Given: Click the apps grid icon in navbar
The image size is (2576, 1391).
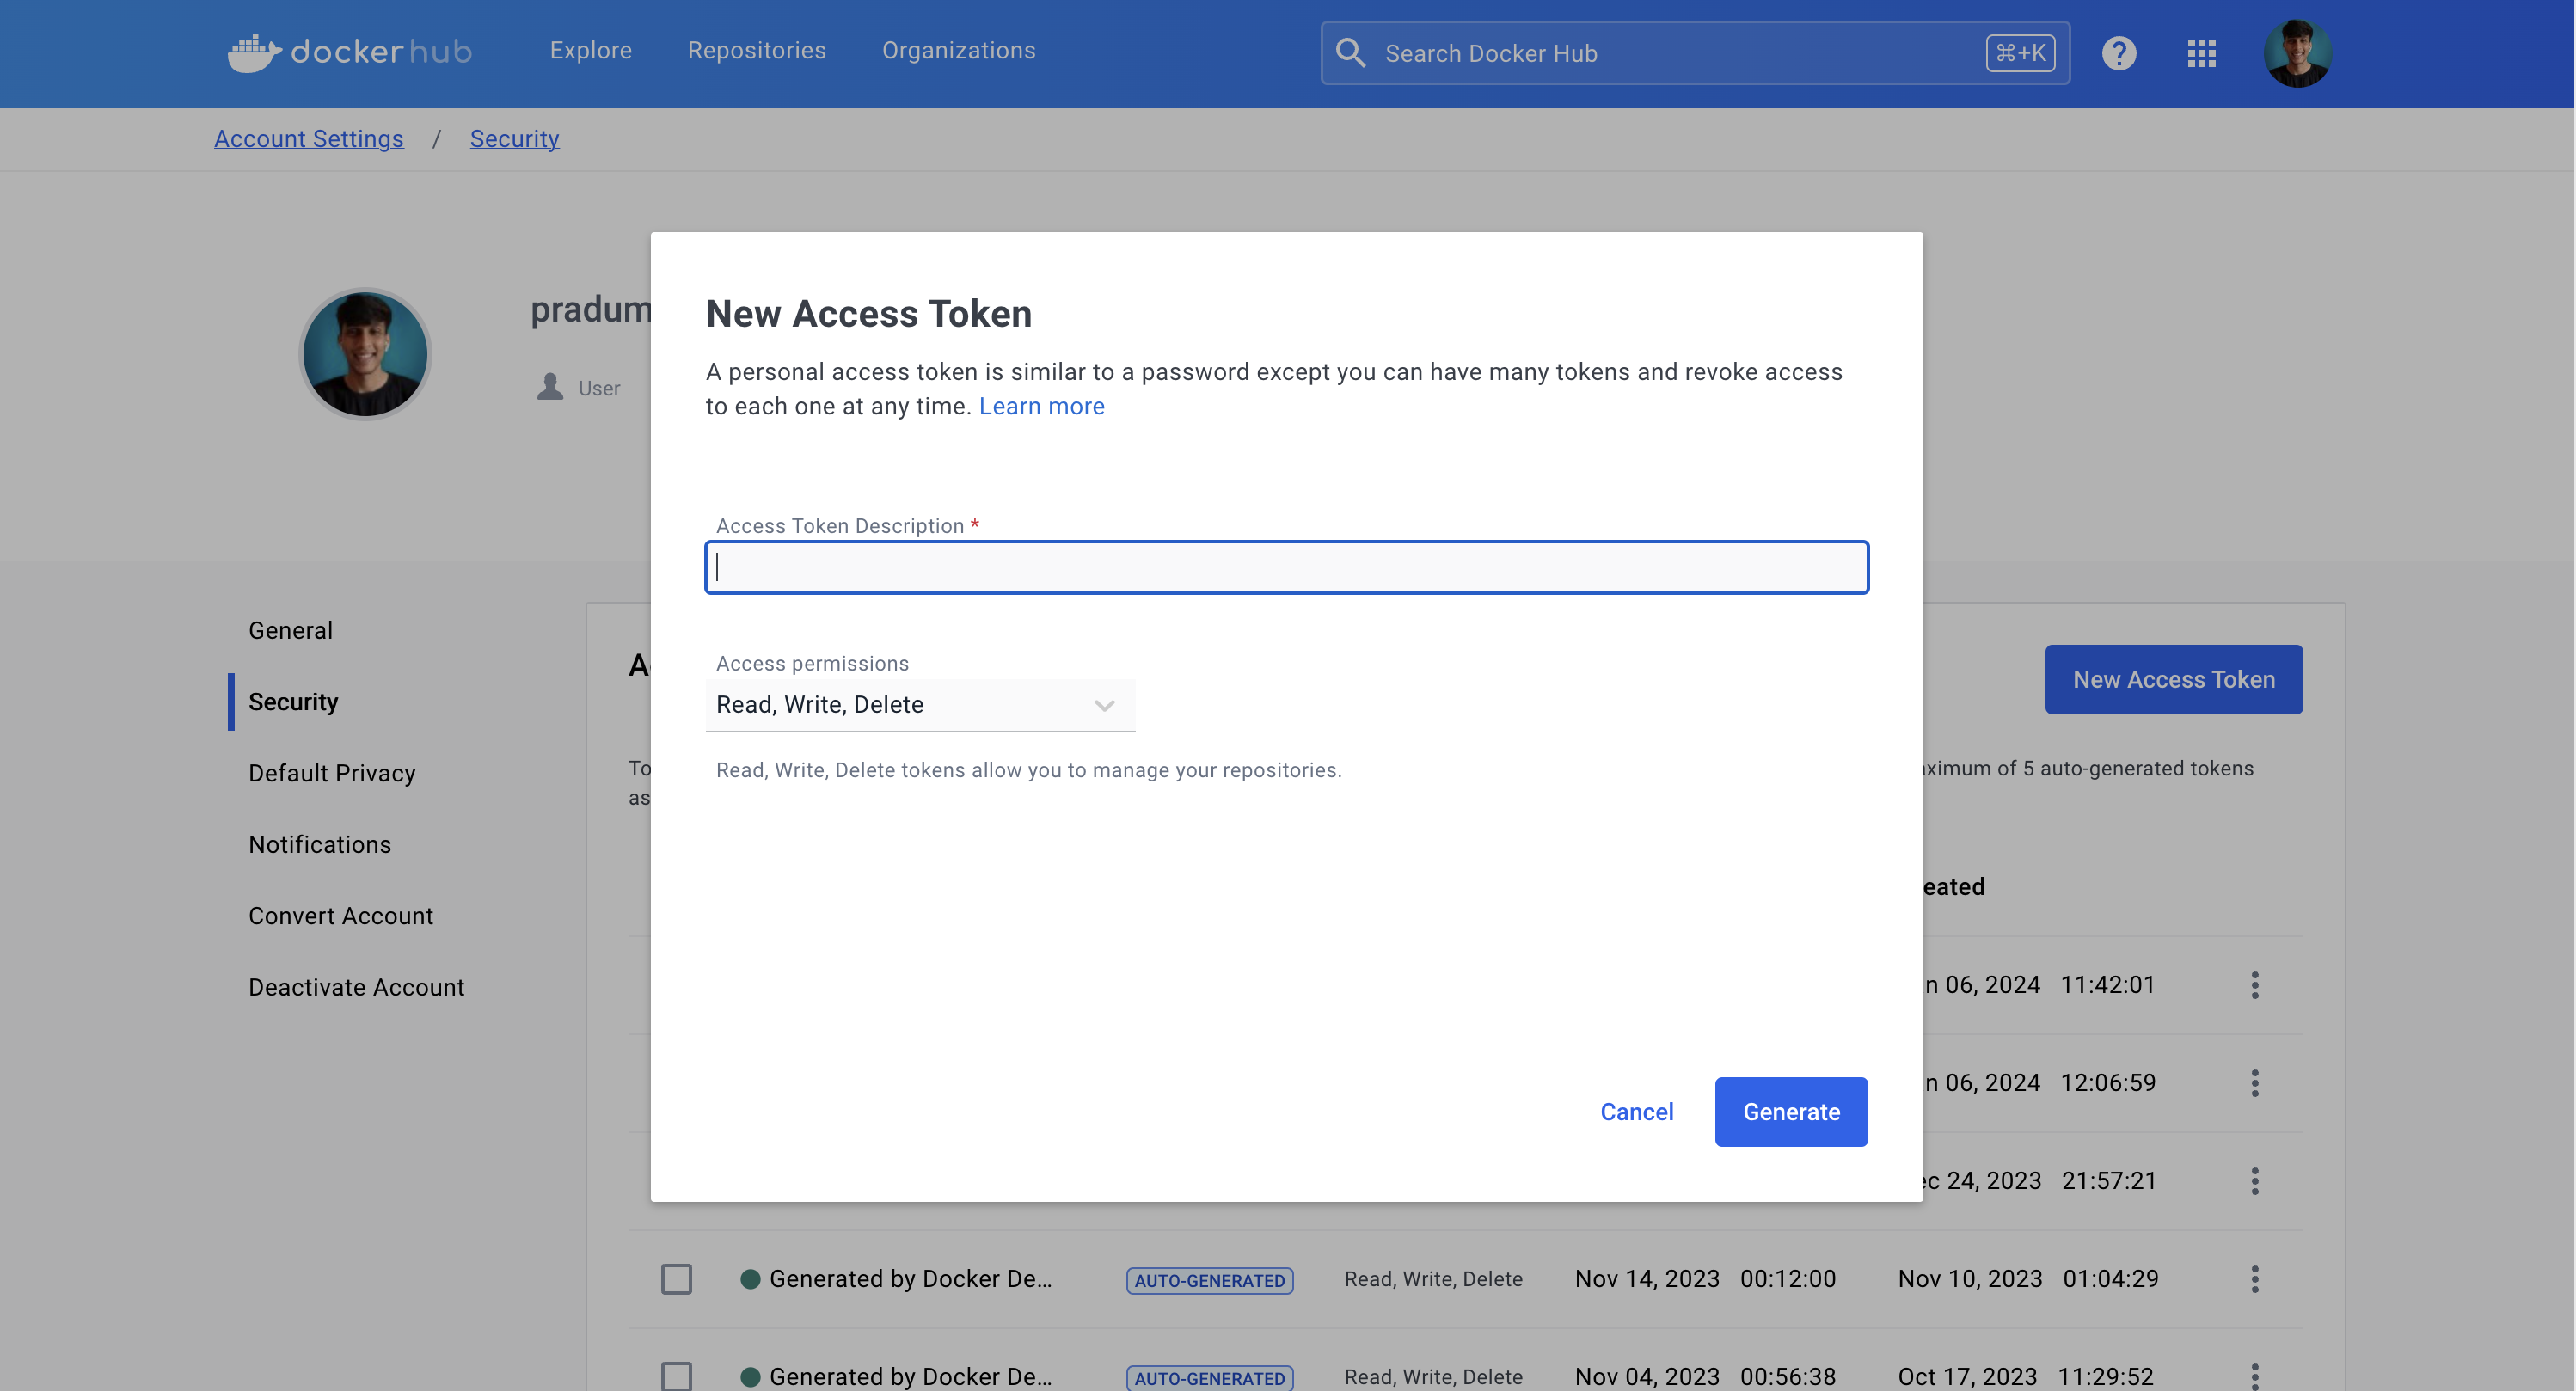Looking at the screenshot, I should coord(2200,53).
